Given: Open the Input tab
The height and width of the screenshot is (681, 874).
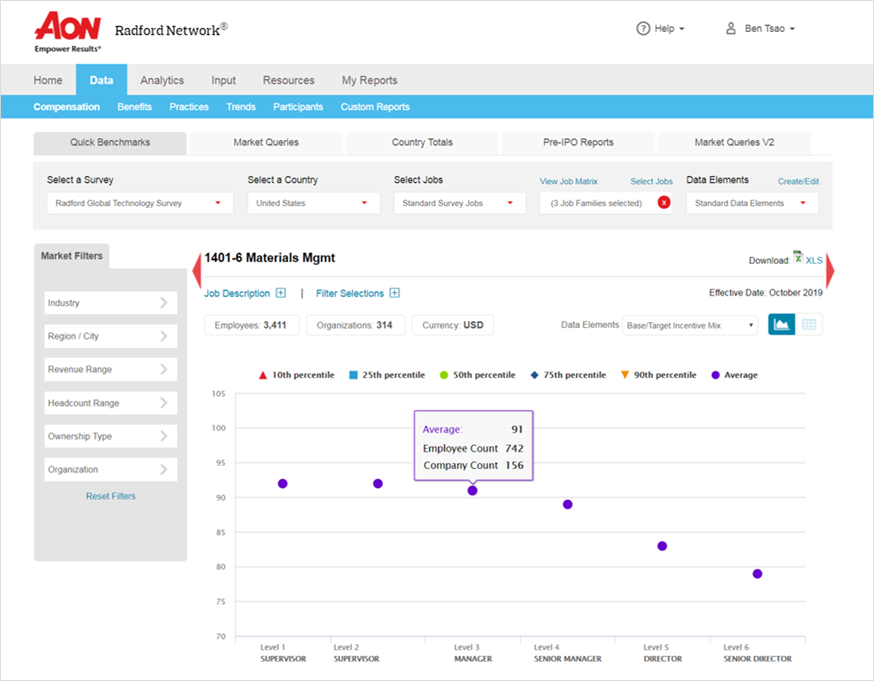Looking at the screenshot, I should 224,80.
